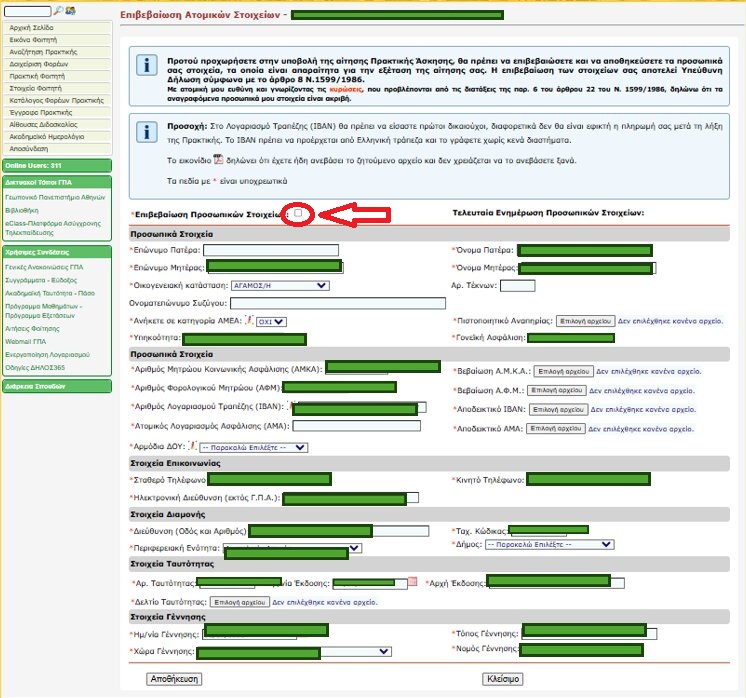
Task: Click the Επώνυμο Πατέρα text field
Action: click(x=270, y=249)
